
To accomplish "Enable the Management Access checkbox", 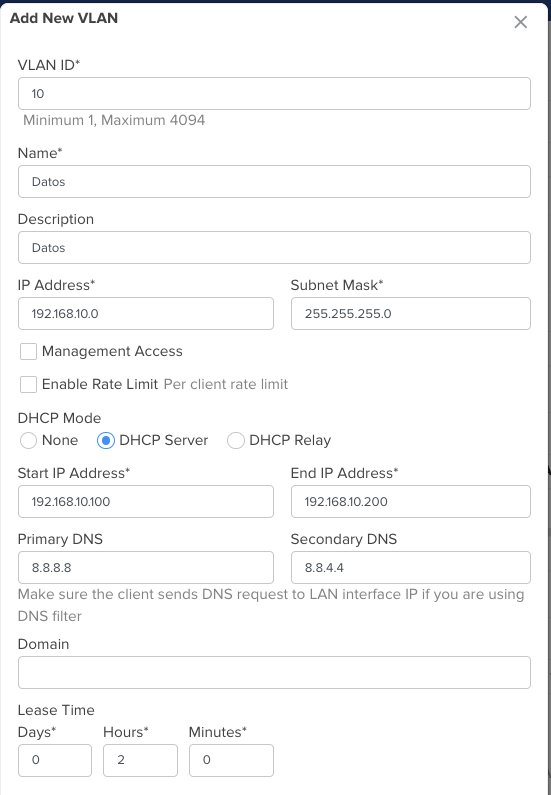I will (x=28, y=351).
